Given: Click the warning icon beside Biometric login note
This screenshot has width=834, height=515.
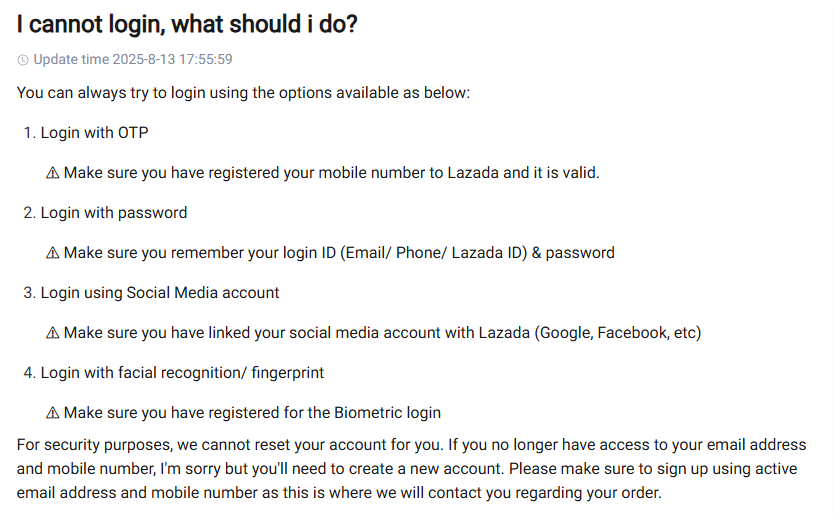Looking at the screenshot, I should pos(53,413).
